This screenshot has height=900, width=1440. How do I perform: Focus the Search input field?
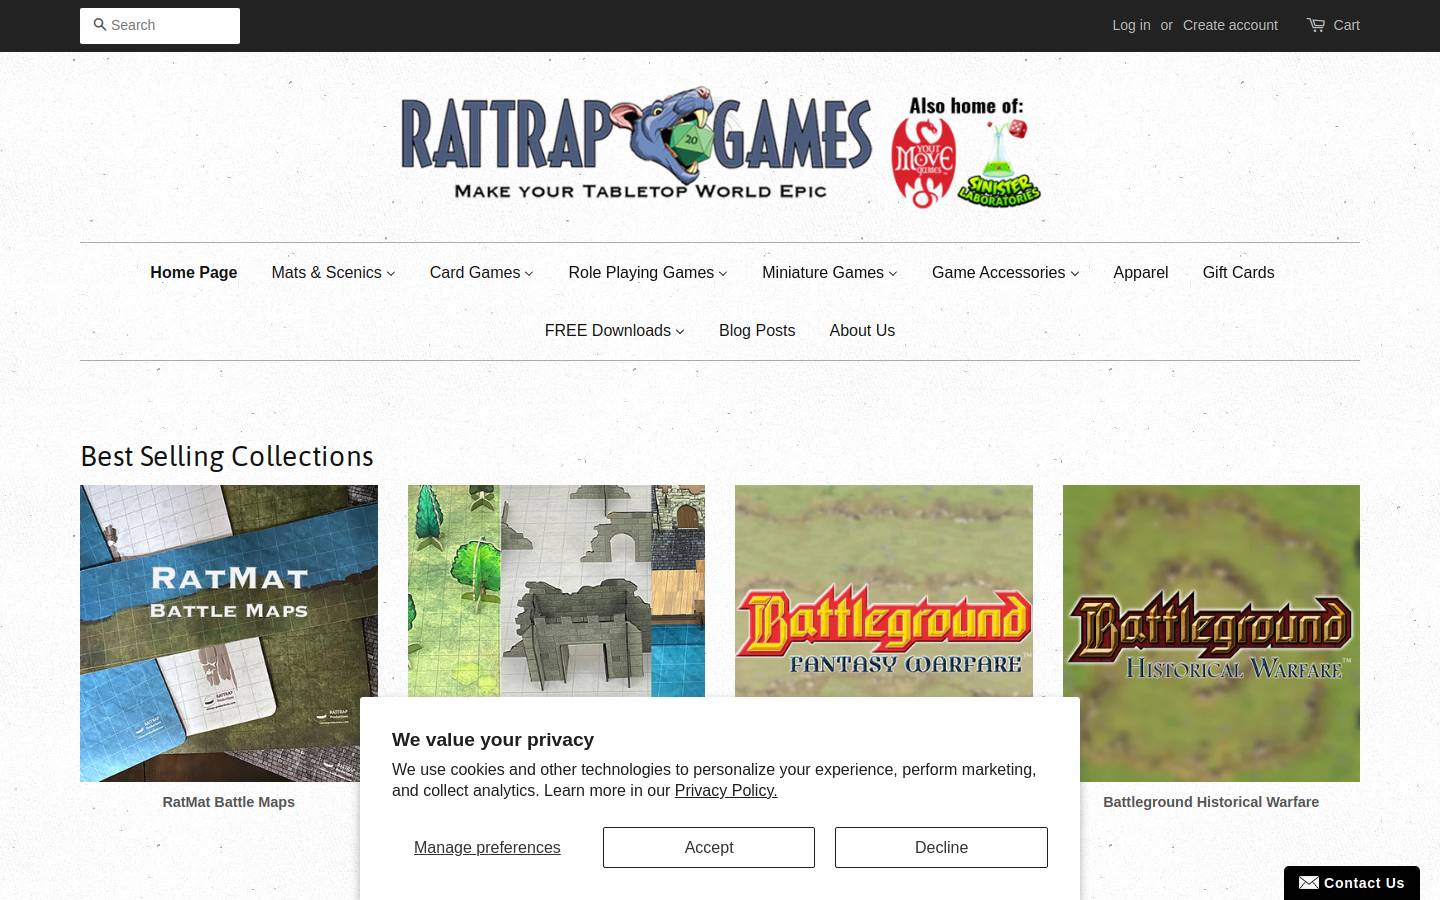point(160,25)
